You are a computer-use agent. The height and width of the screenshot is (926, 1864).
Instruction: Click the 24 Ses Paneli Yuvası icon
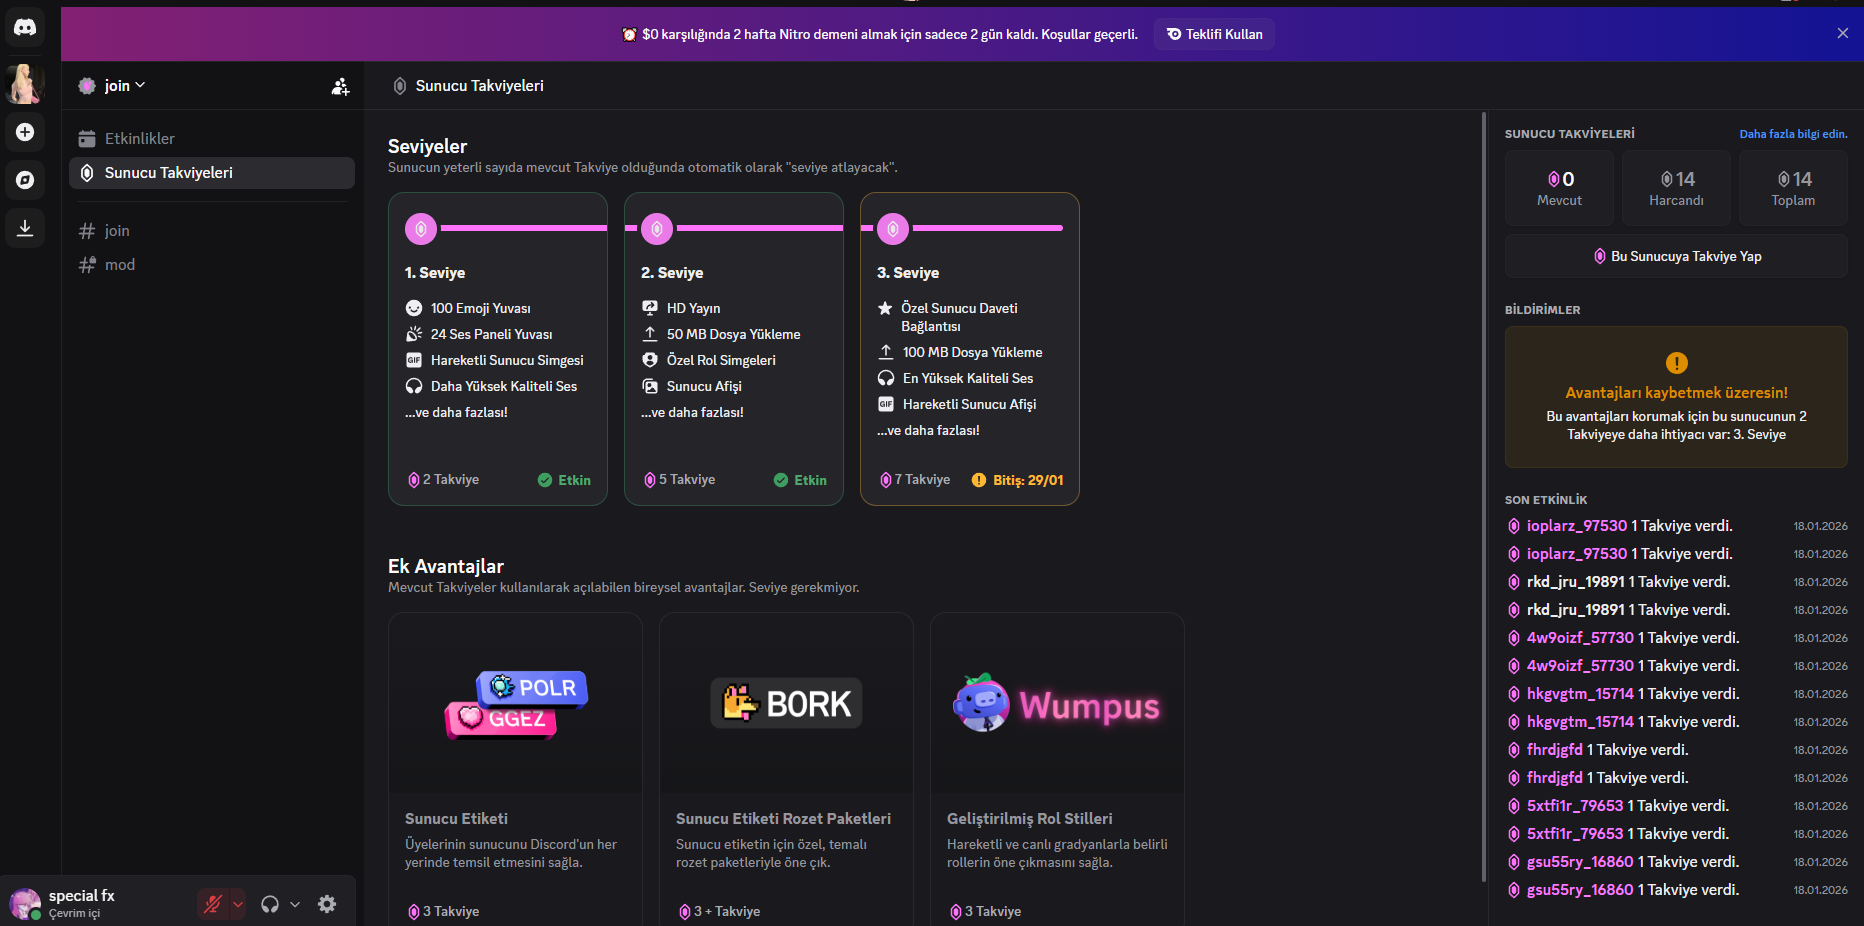414,334
